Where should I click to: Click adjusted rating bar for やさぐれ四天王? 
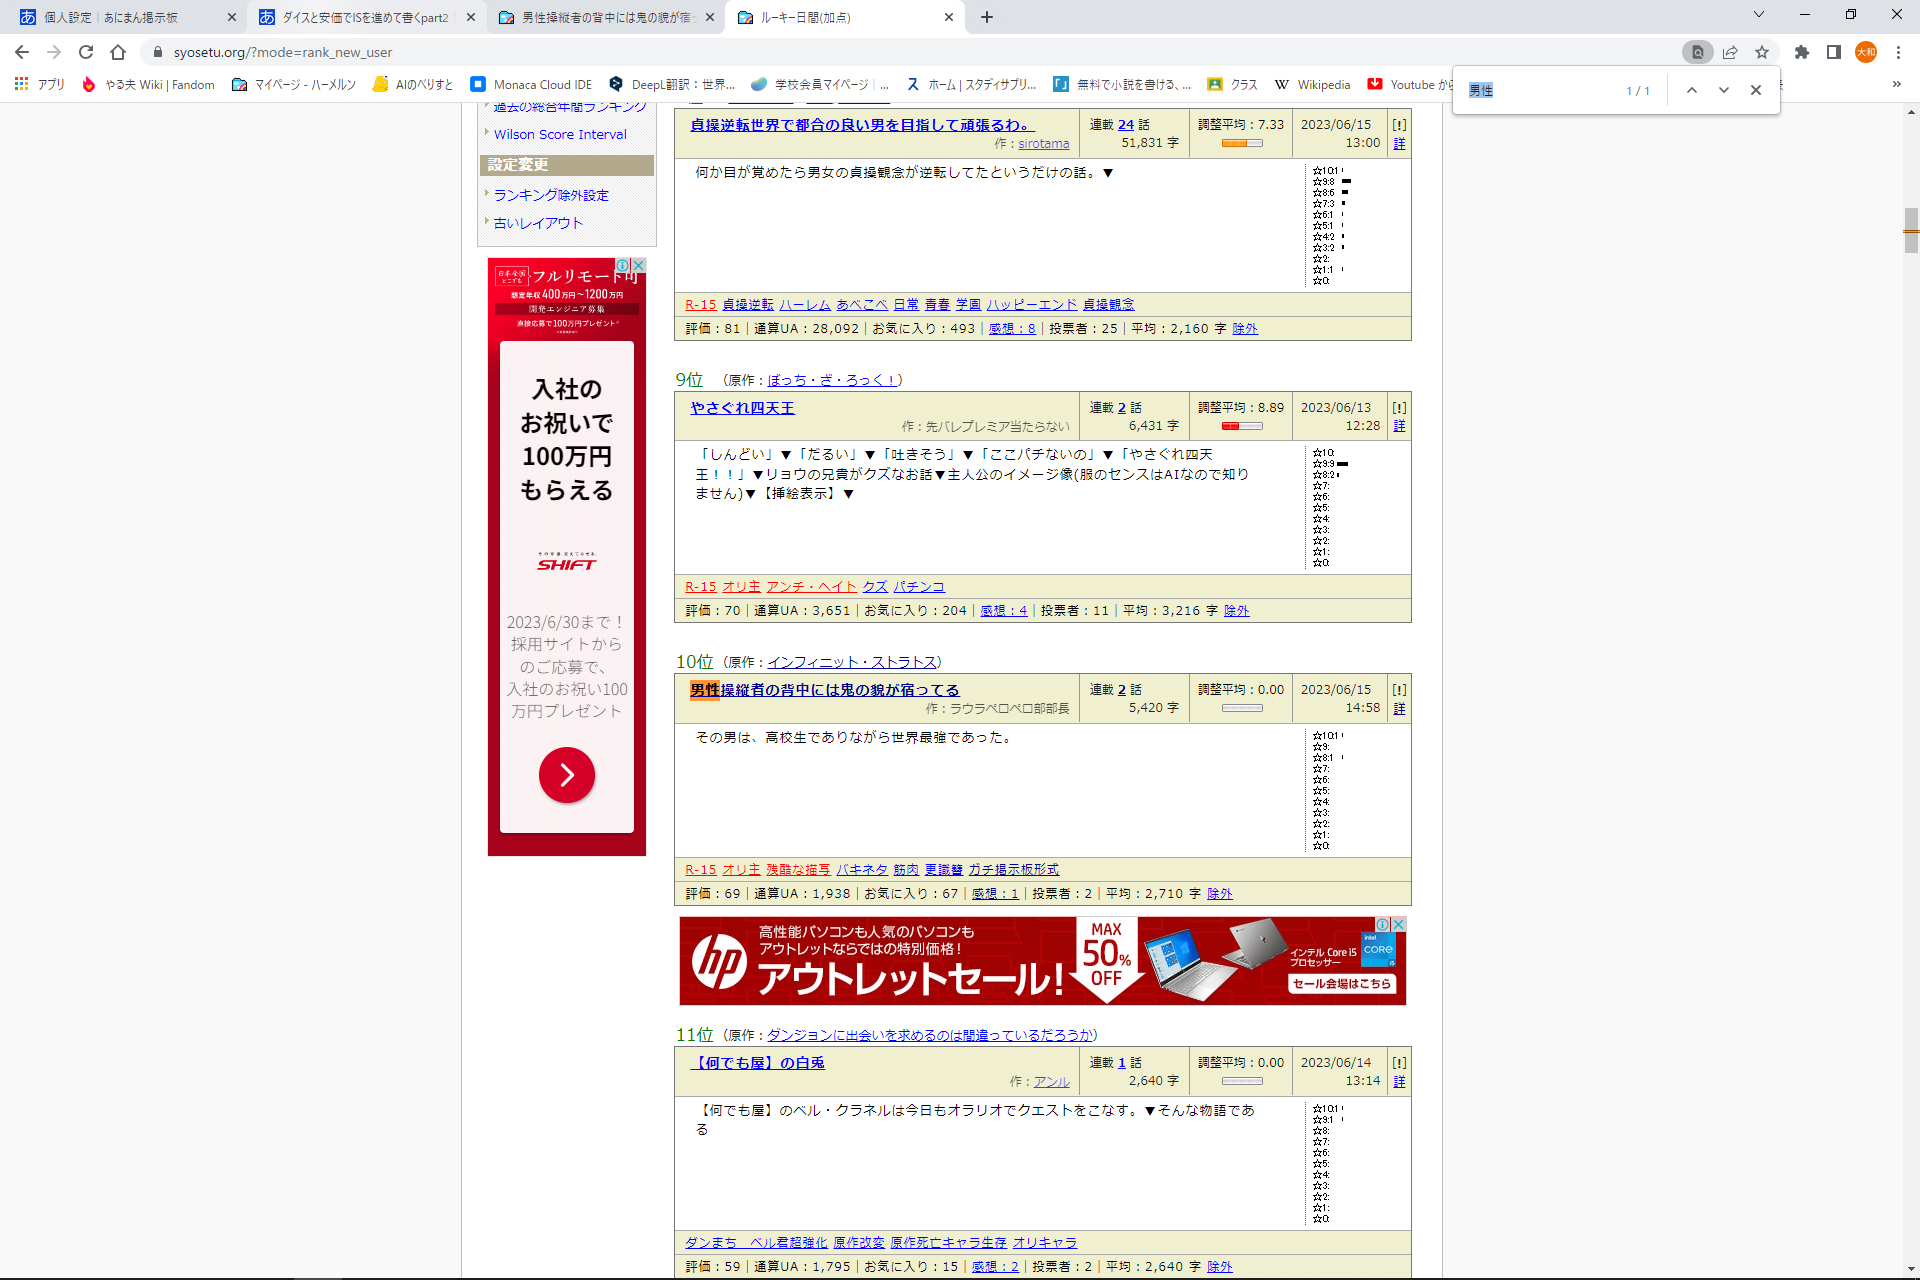click(x=1242, y=426)
